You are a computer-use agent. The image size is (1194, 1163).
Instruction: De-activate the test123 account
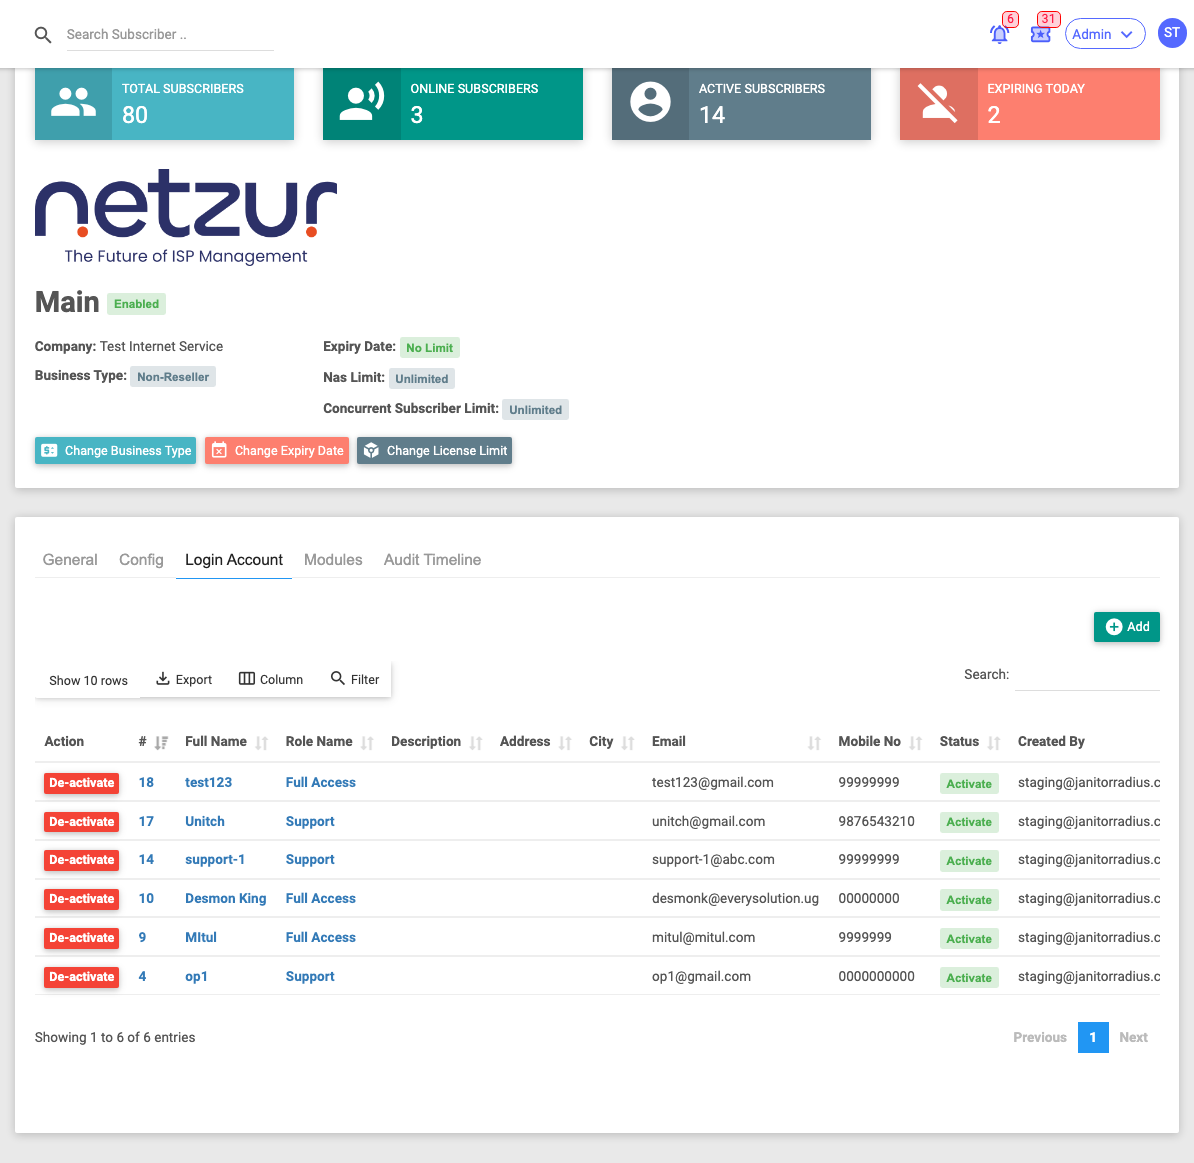click(81, 783)
